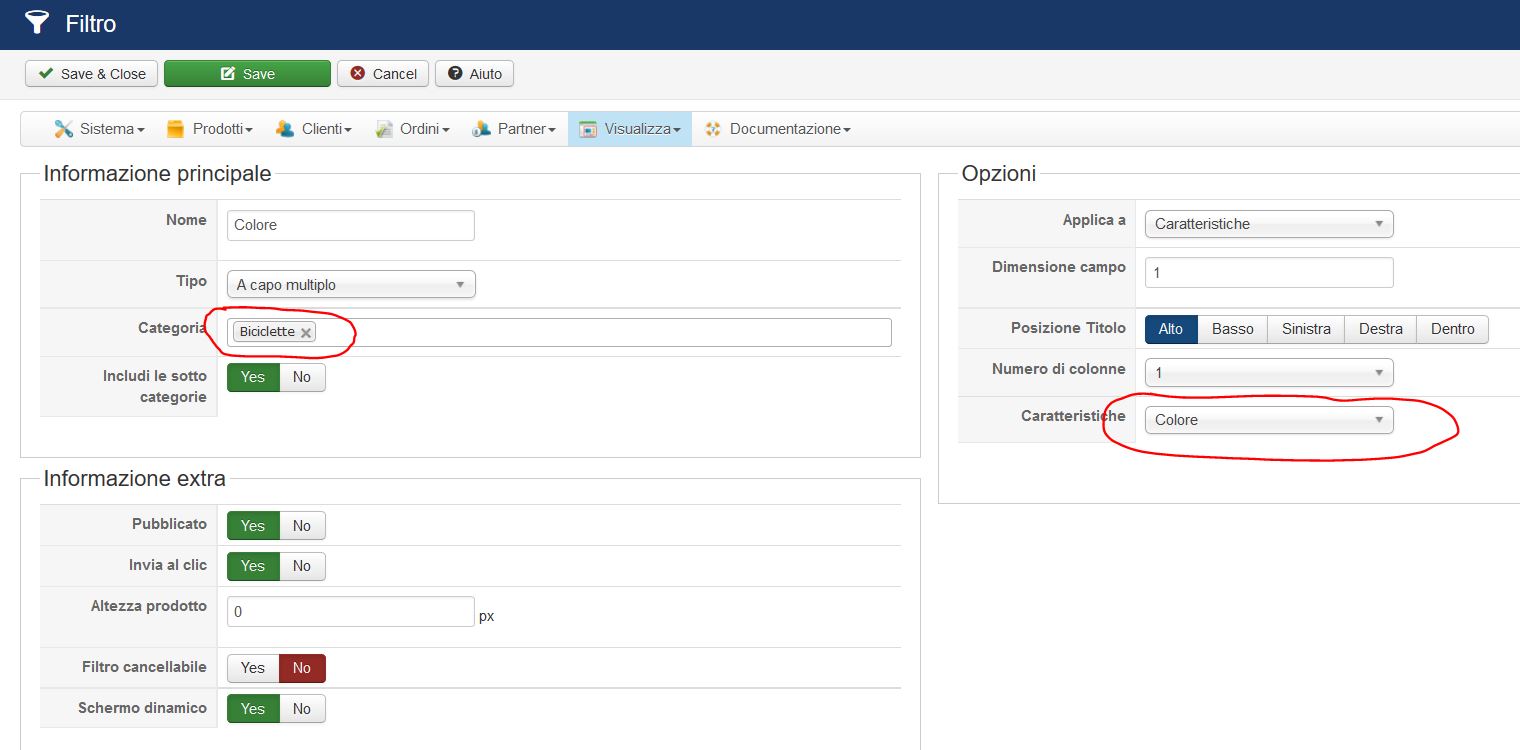Select Dentro title position
Viewport: 1520px width, 750px height.
click(1453, 329)
